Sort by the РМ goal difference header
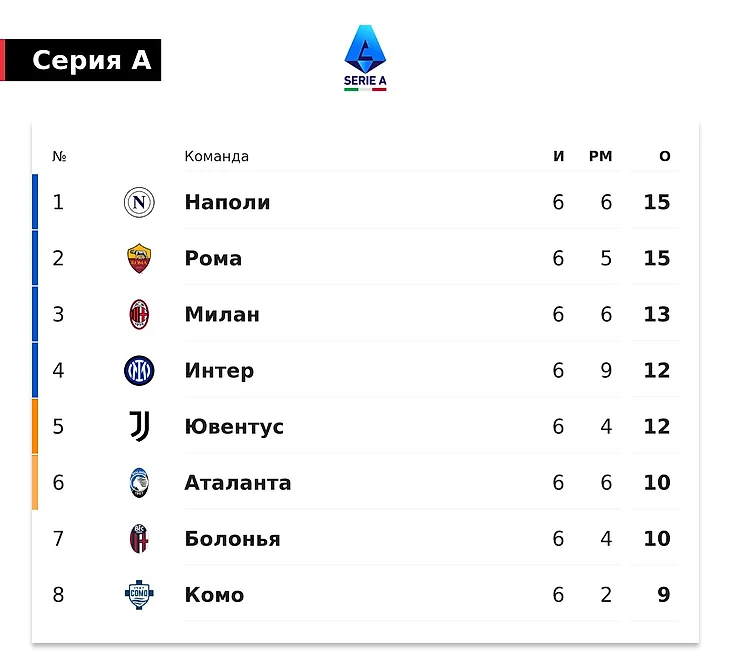 tap(600, 156)
